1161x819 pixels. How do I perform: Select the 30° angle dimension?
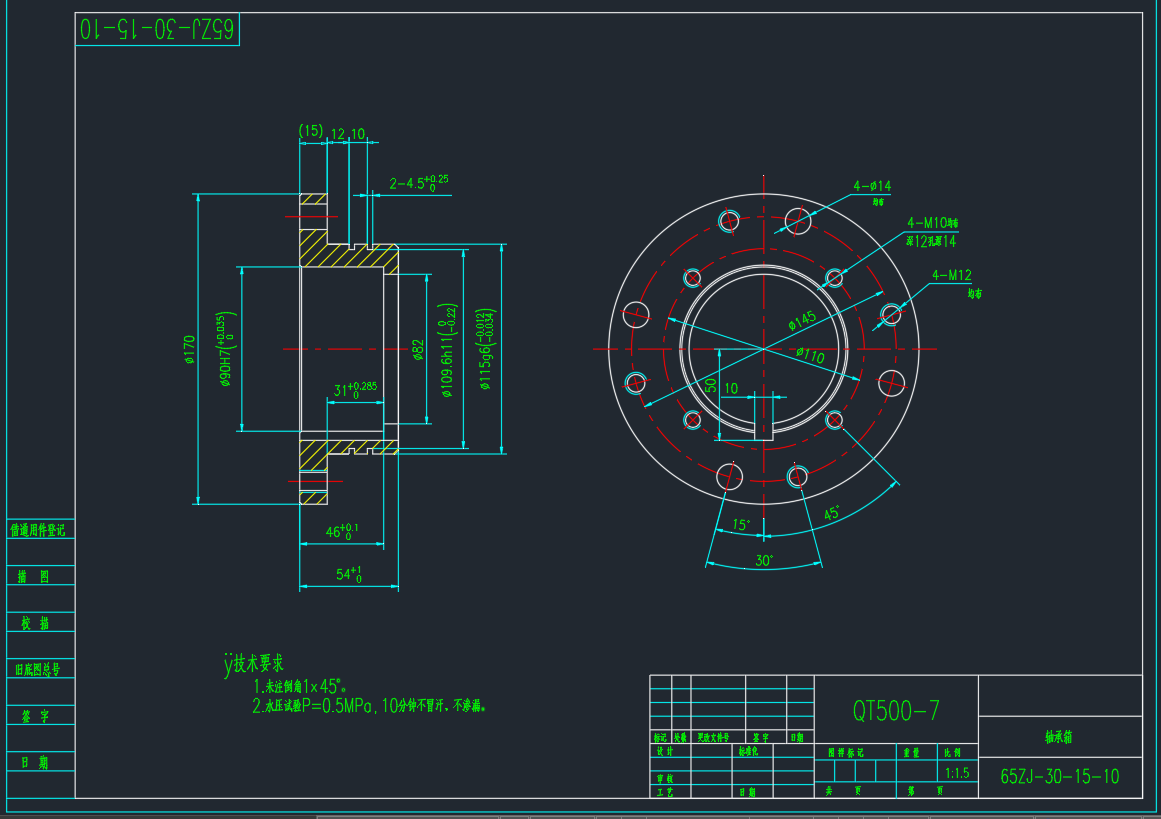763,561
